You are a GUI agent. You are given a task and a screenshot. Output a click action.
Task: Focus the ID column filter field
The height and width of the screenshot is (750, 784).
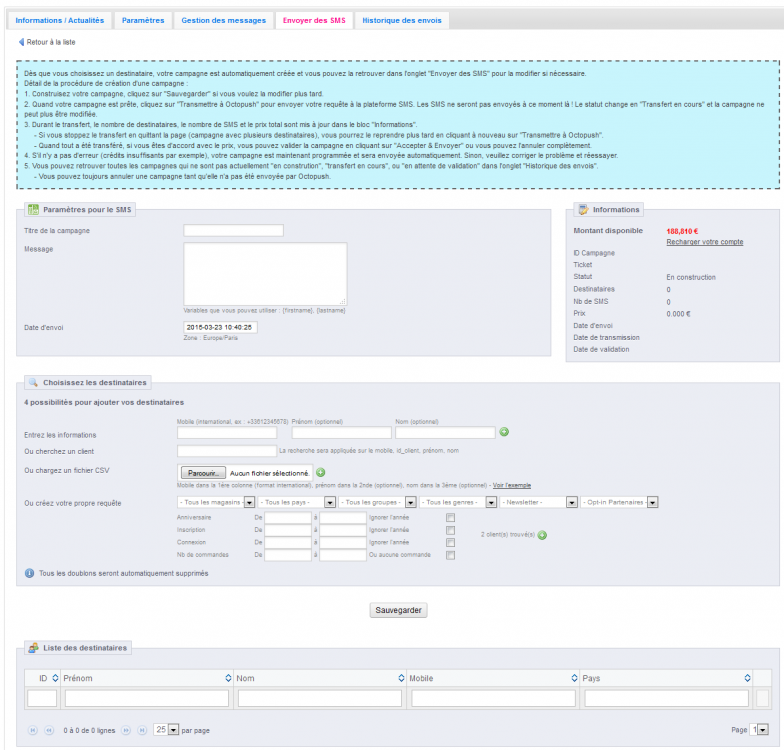(x=42, y=698)
